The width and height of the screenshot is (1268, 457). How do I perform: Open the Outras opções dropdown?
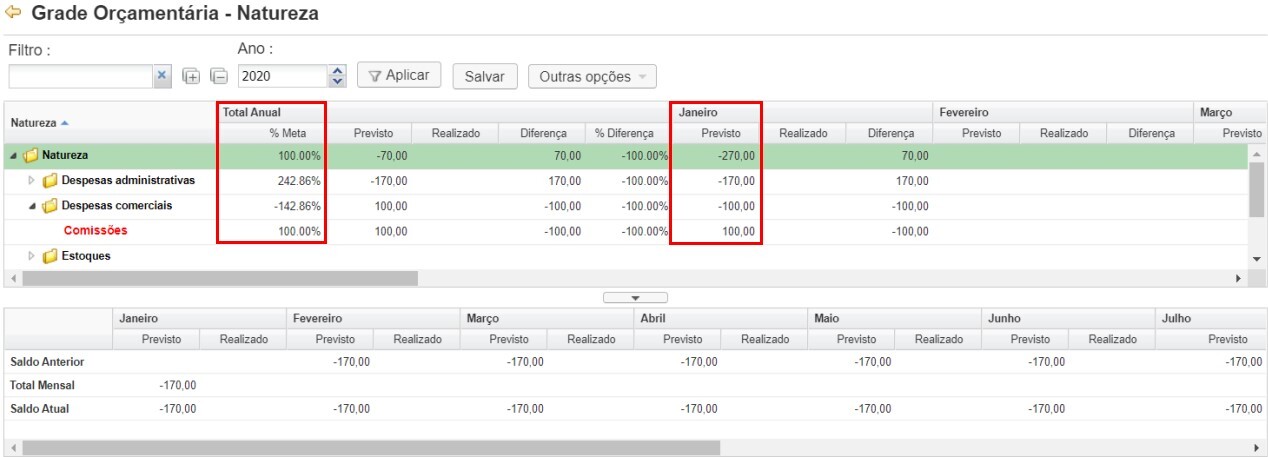click(x=592, y=76)
